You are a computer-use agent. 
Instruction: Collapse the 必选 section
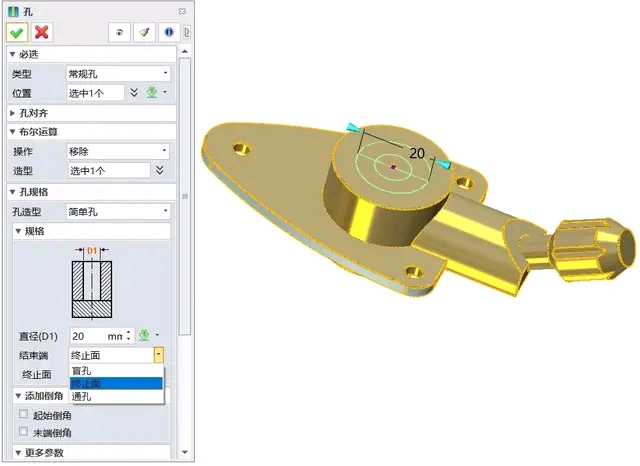click(x=12, y=54)
